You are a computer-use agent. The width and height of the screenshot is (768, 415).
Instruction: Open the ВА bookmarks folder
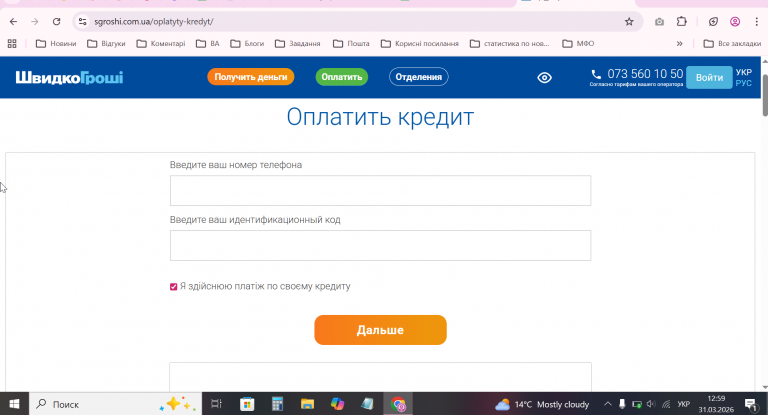point(208,44)
